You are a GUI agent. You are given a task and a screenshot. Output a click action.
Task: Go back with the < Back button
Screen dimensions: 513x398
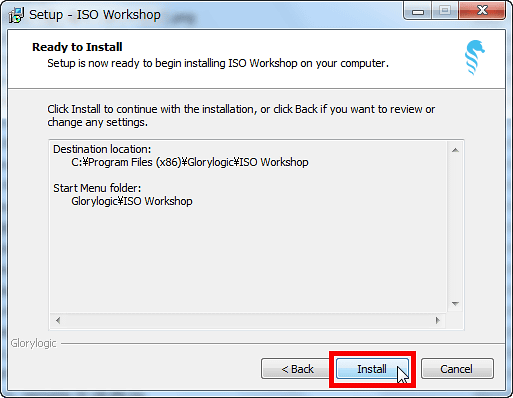tap(297, 369)
